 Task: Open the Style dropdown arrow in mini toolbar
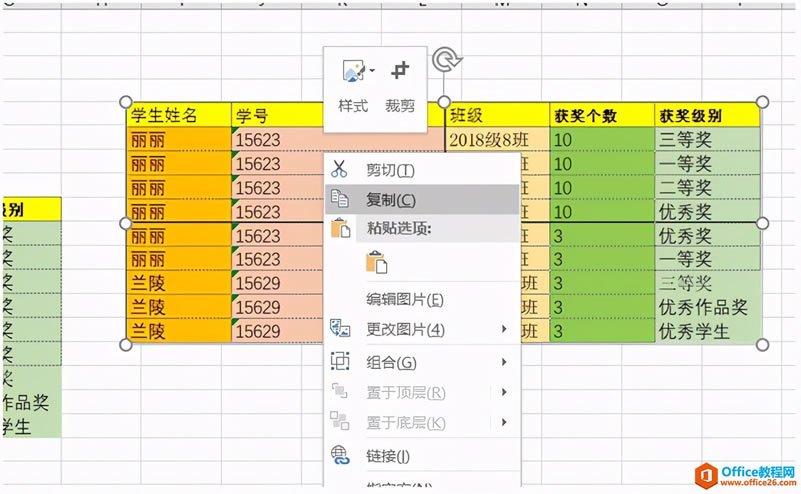point(372,70)
